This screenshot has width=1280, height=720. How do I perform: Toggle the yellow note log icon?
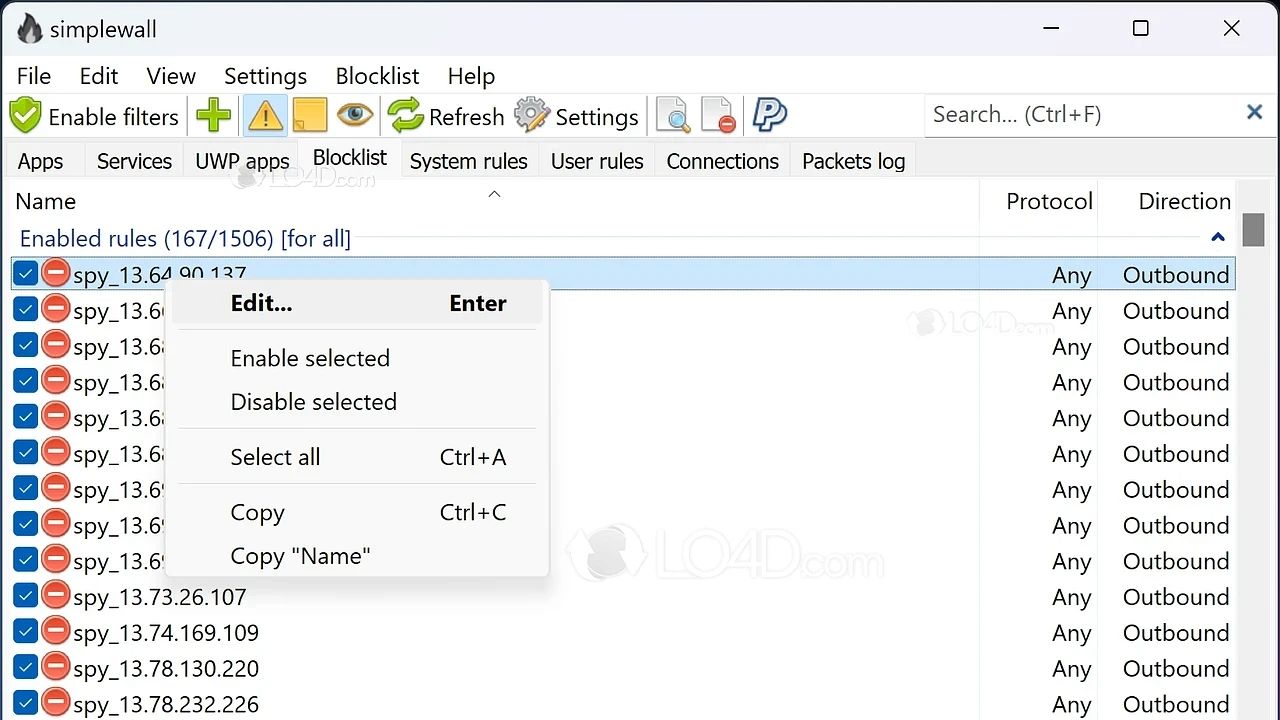310,116
